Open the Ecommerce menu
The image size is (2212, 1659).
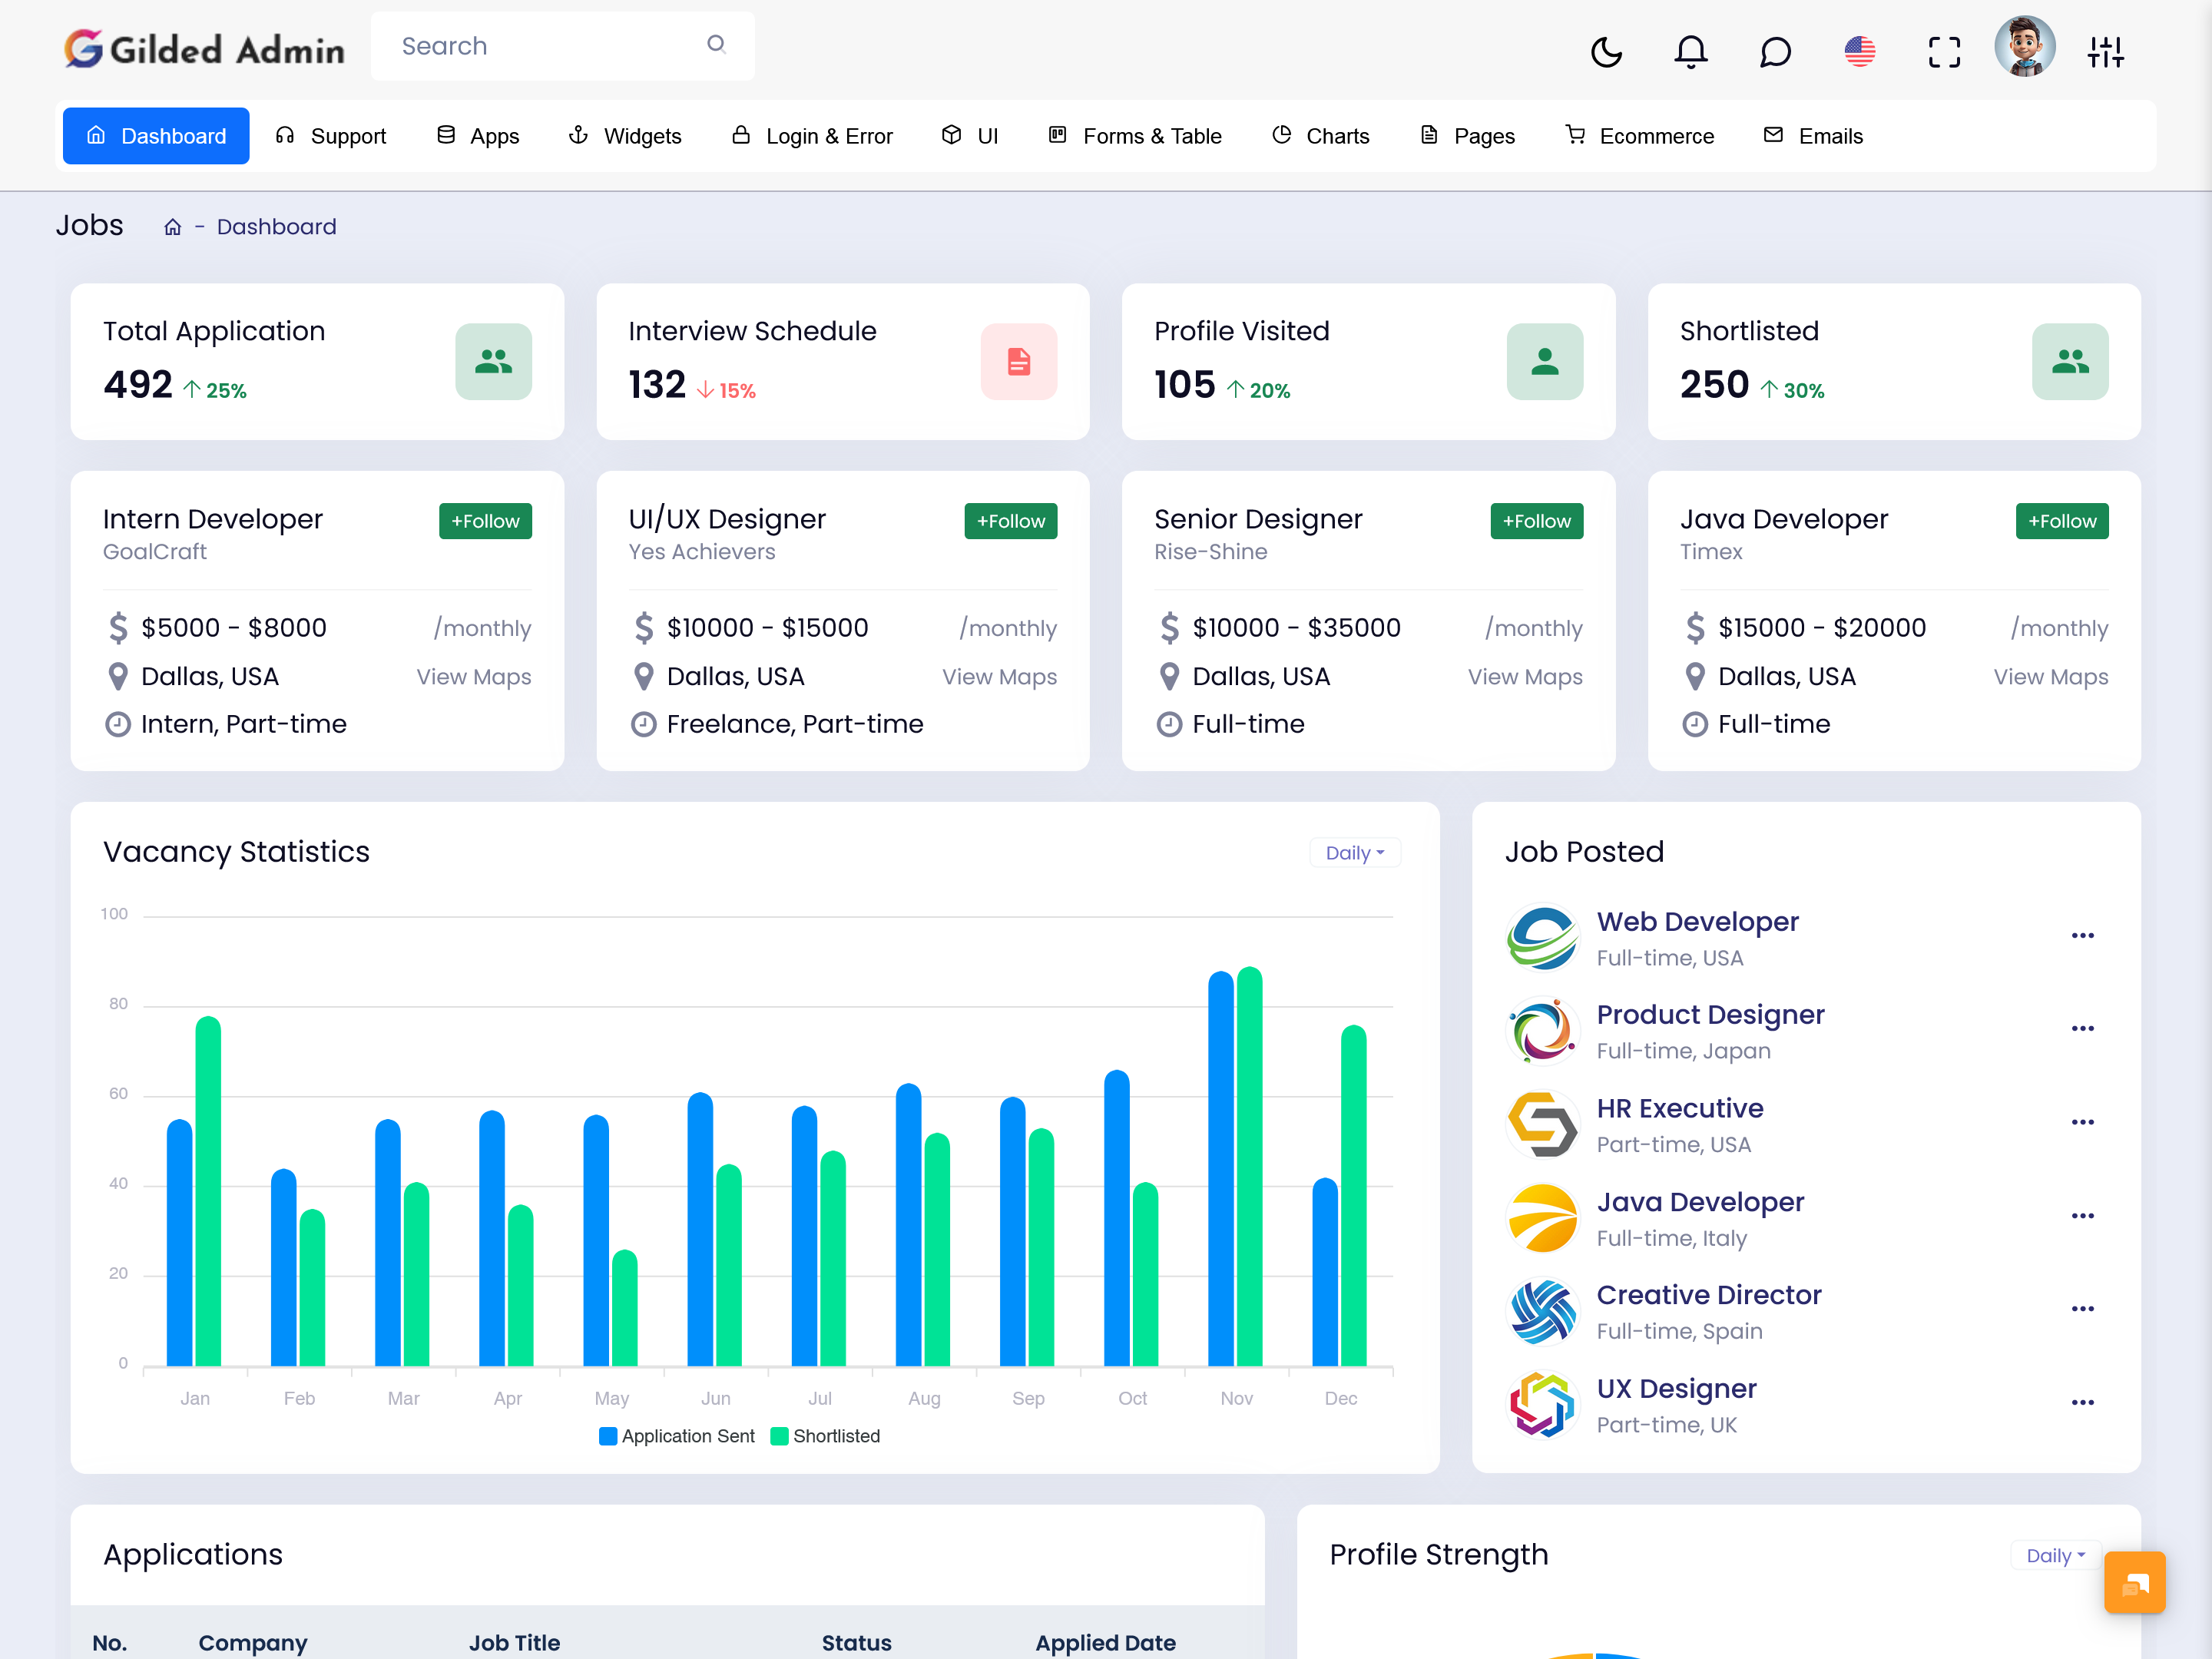[1640, 136]
